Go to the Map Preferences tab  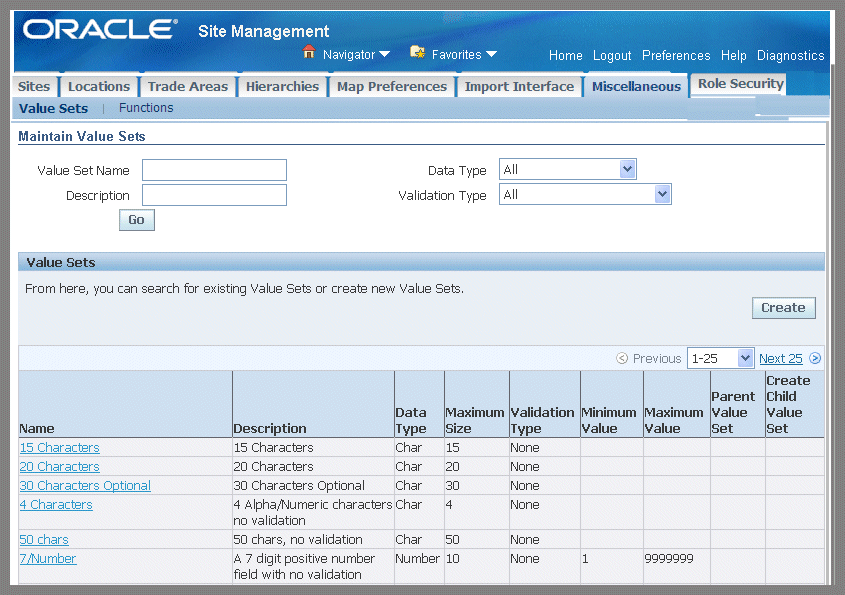[392, 86]
